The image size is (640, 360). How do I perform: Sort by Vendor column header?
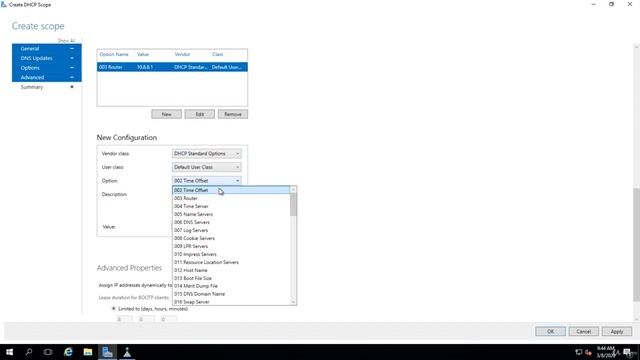[182, 54]
